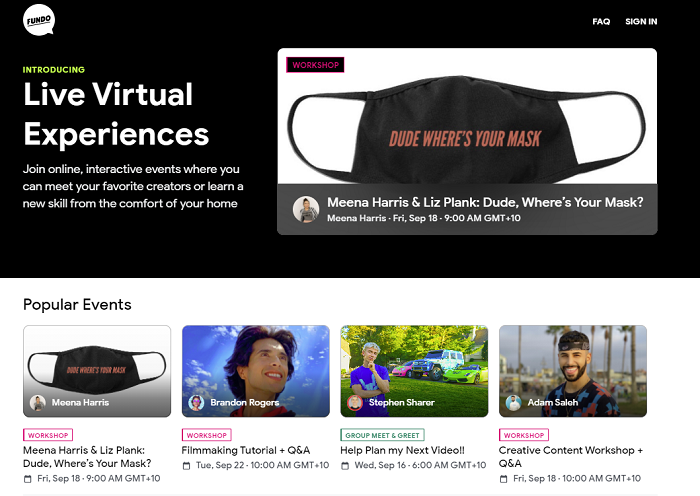Open the Creative Content Workshop + Q&A link

(x=571, y=456)
